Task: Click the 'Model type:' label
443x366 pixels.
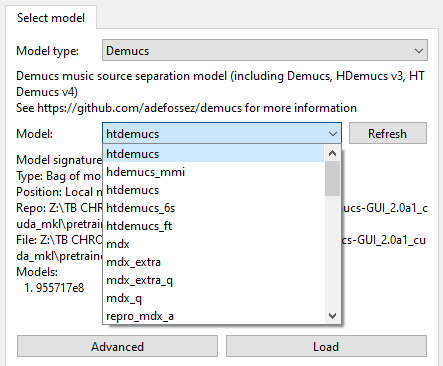Action: tap(48, 51)
